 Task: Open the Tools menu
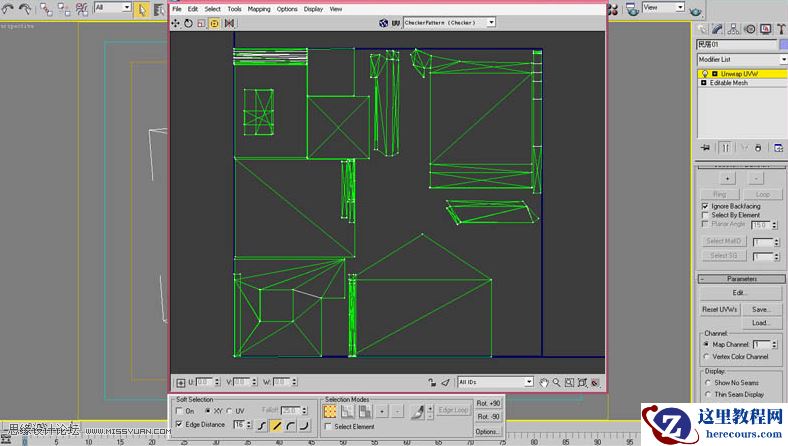[234, 9]
